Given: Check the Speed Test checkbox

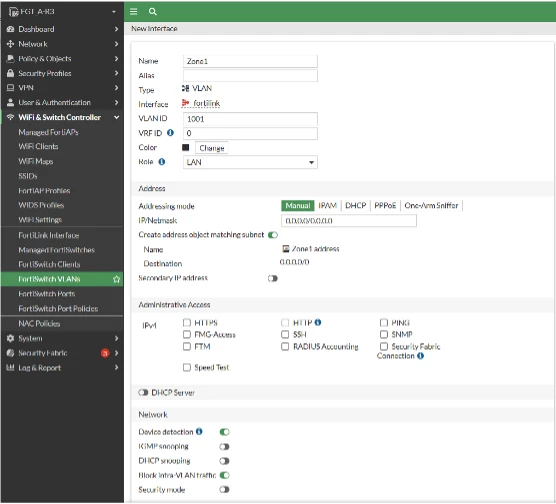Looking at the screenshot, I should pos(187,367).
